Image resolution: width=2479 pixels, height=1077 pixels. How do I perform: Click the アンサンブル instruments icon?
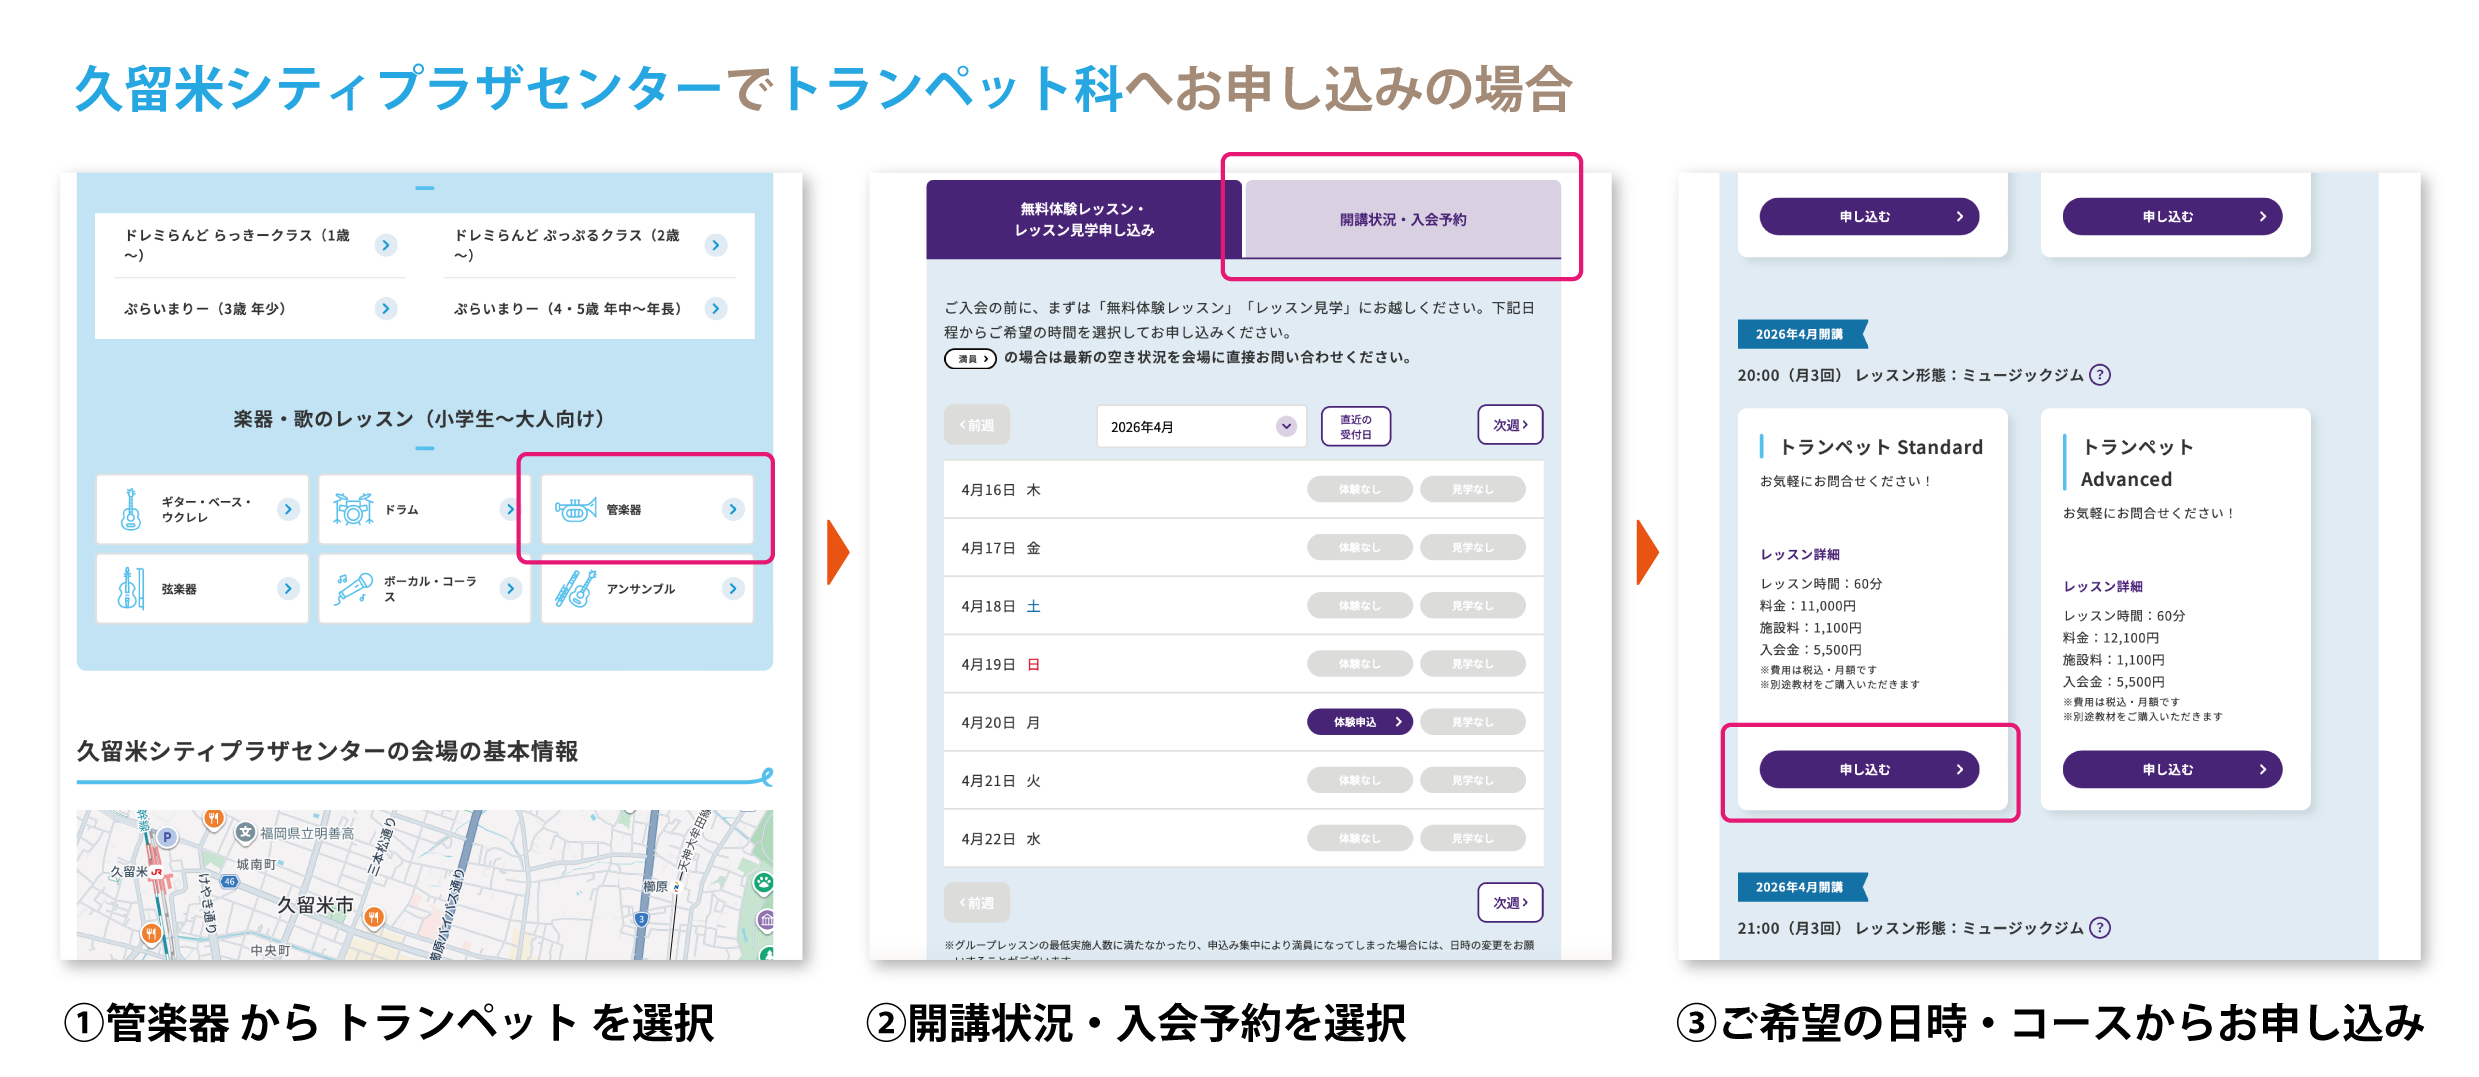click(575, 588)
